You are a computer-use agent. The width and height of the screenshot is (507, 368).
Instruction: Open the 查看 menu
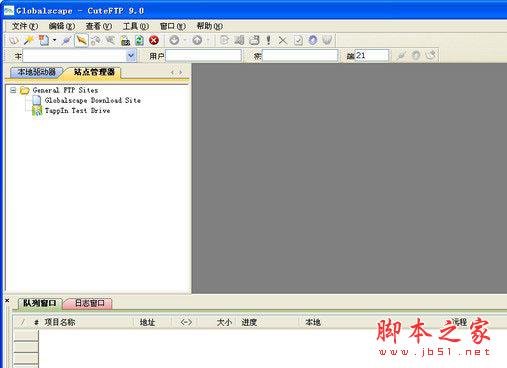pyautogui.click(x=99, y=26)
